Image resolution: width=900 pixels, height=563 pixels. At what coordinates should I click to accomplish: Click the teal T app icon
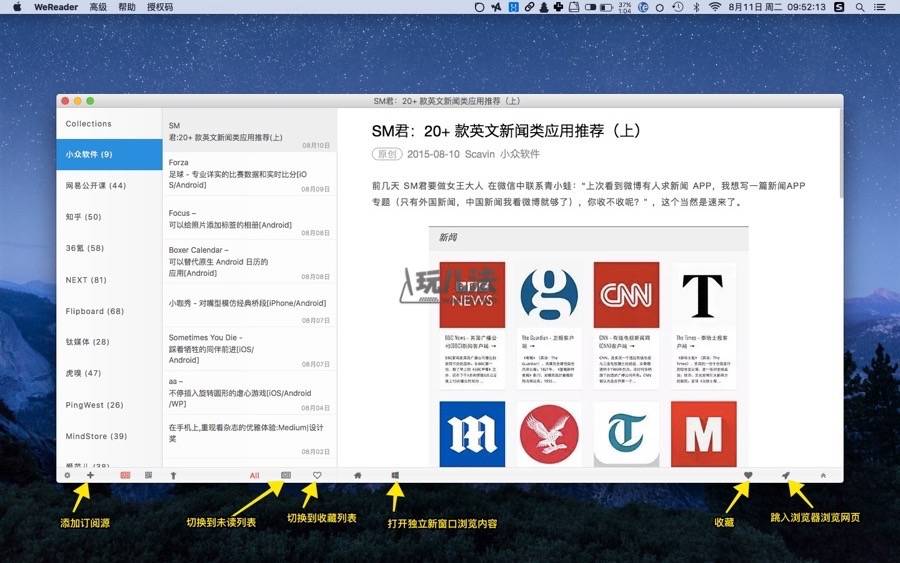(x=626, y=433)
